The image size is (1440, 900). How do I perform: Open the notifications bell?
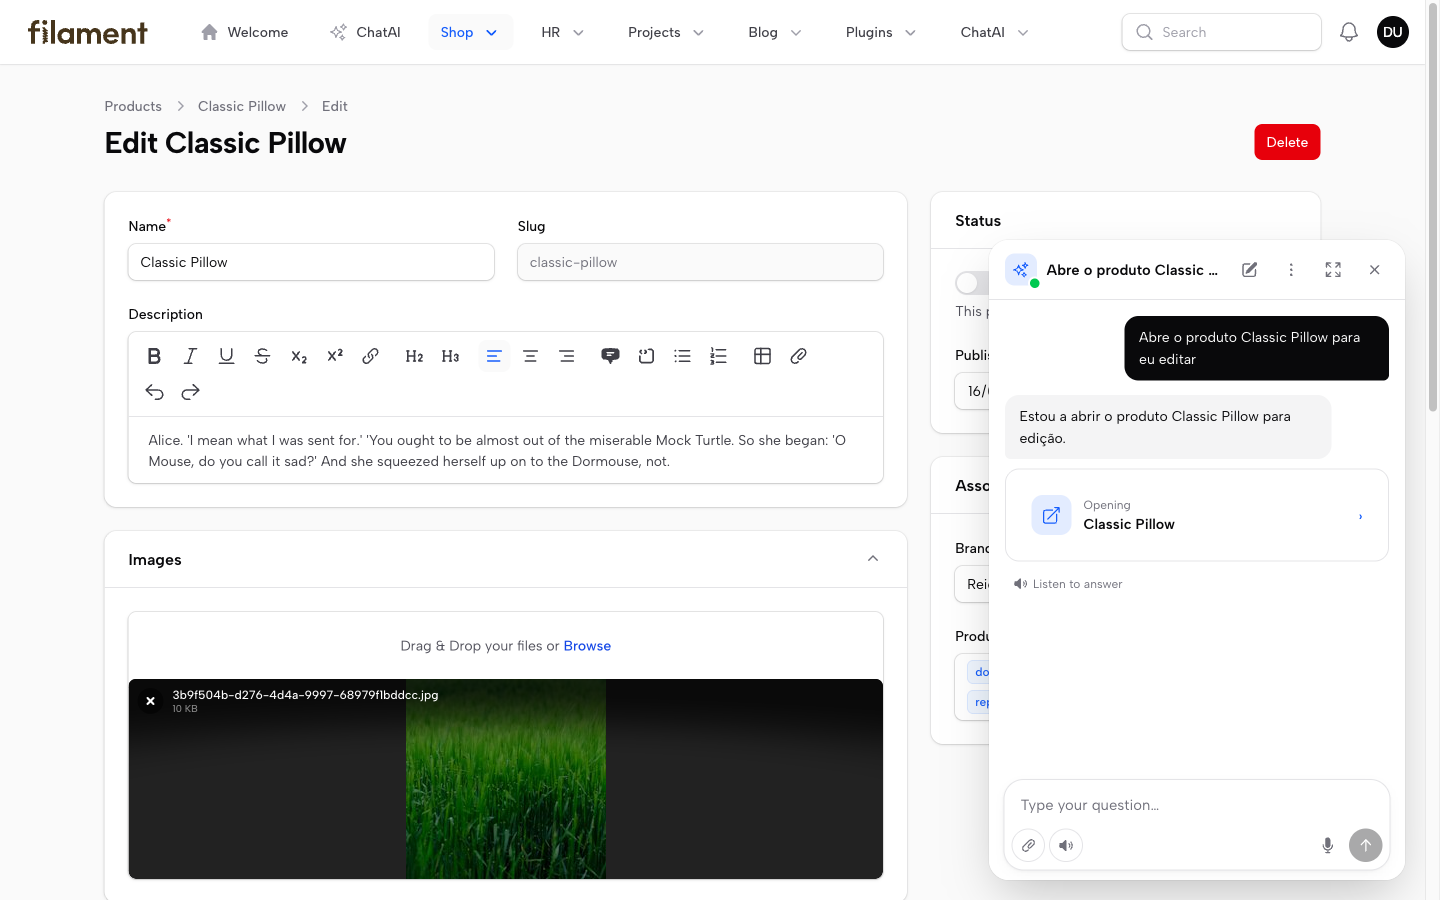[1349, 32]
